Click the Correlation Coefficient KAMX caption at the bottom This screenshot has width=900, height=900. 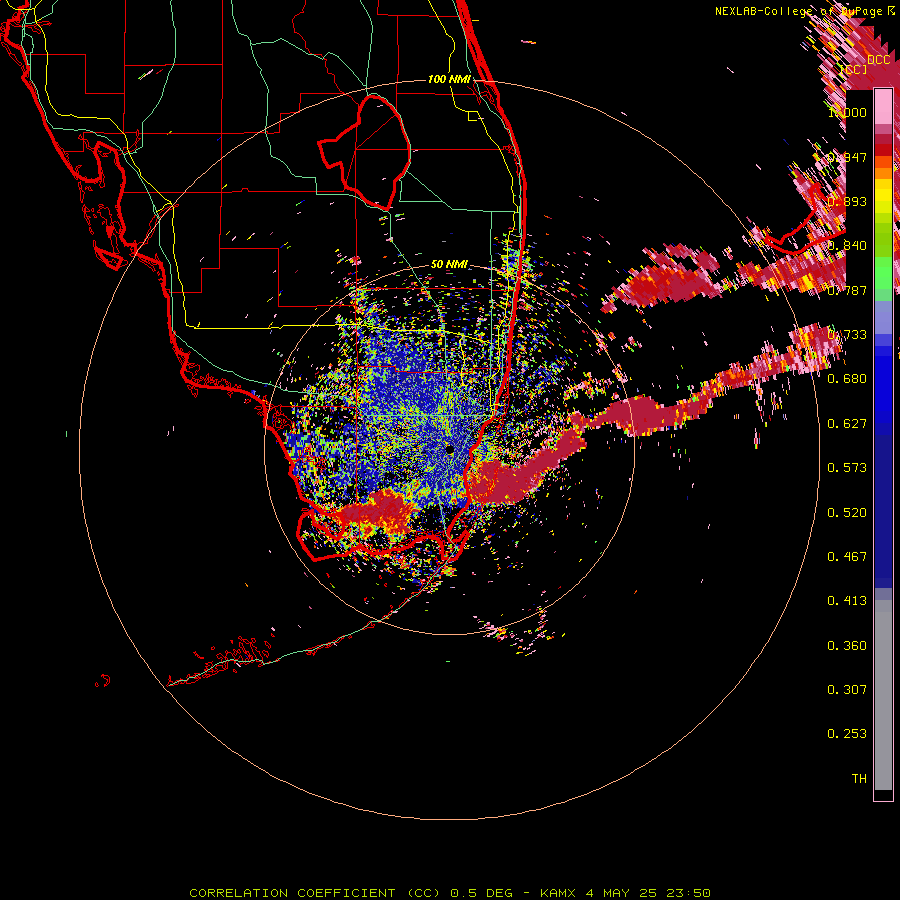[450, 893]
